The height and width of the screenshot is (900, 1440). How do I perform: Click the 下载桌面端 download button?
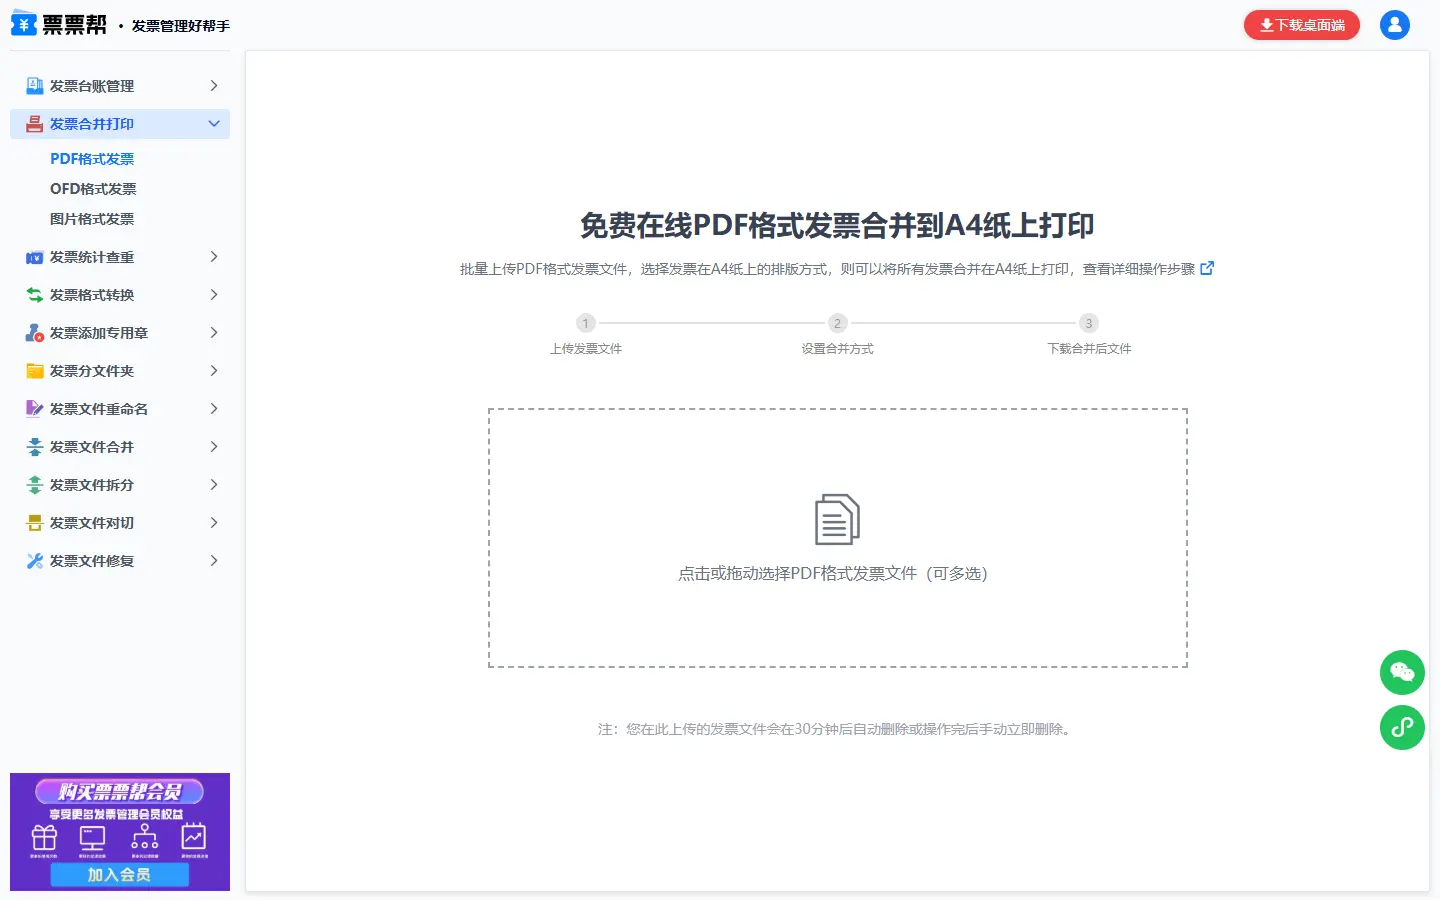pos(1302,25)
